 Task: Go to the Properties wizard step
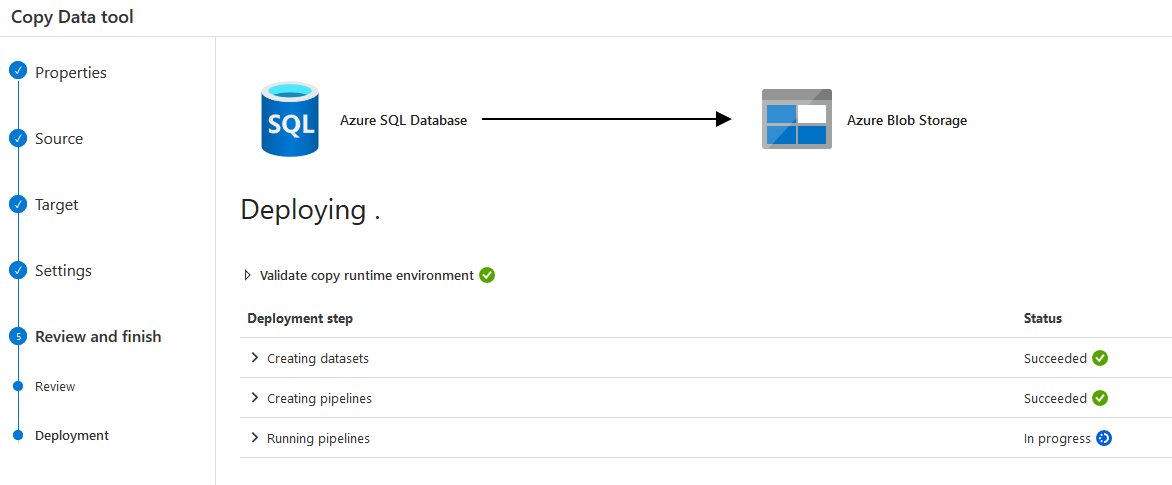(x=71, y=73)
